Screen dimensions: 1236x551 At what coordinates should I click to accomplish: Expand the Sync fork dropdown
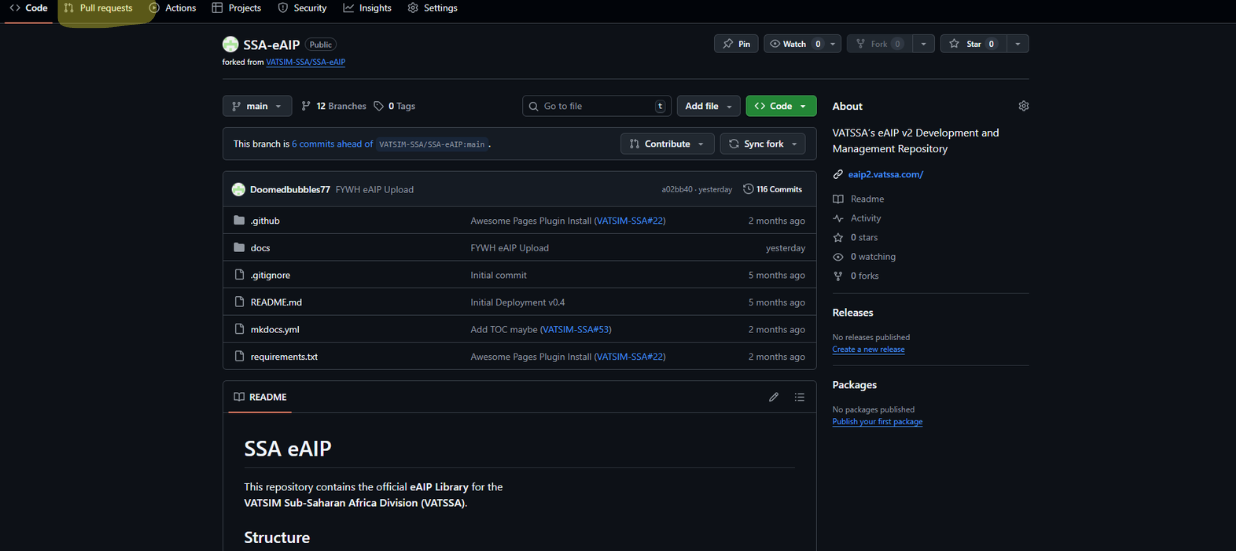[x=762, y=144]
